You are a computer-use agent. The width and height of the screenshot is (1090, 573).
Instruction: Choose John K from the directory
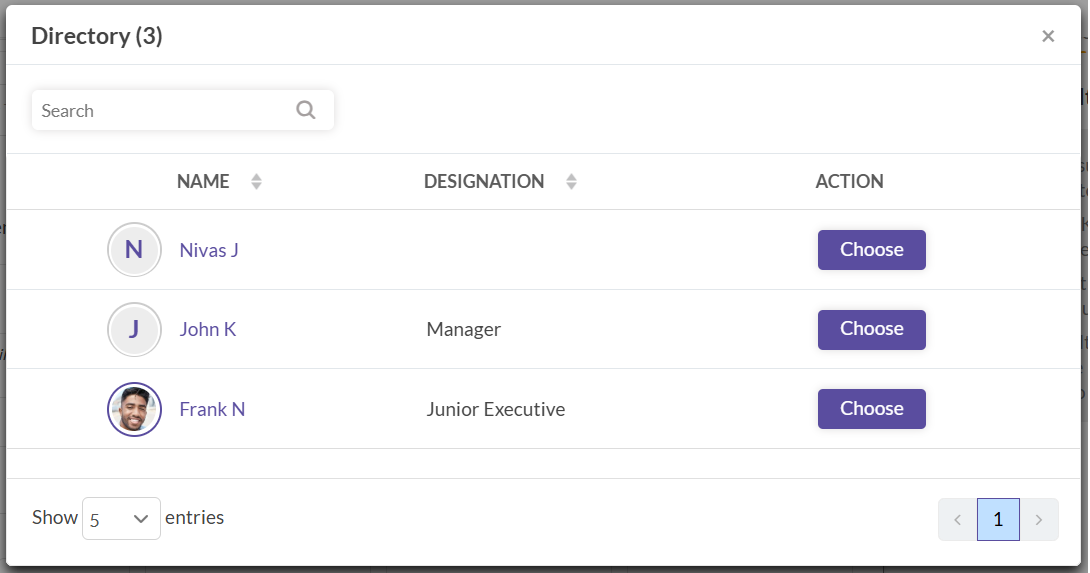click(871, 329)
